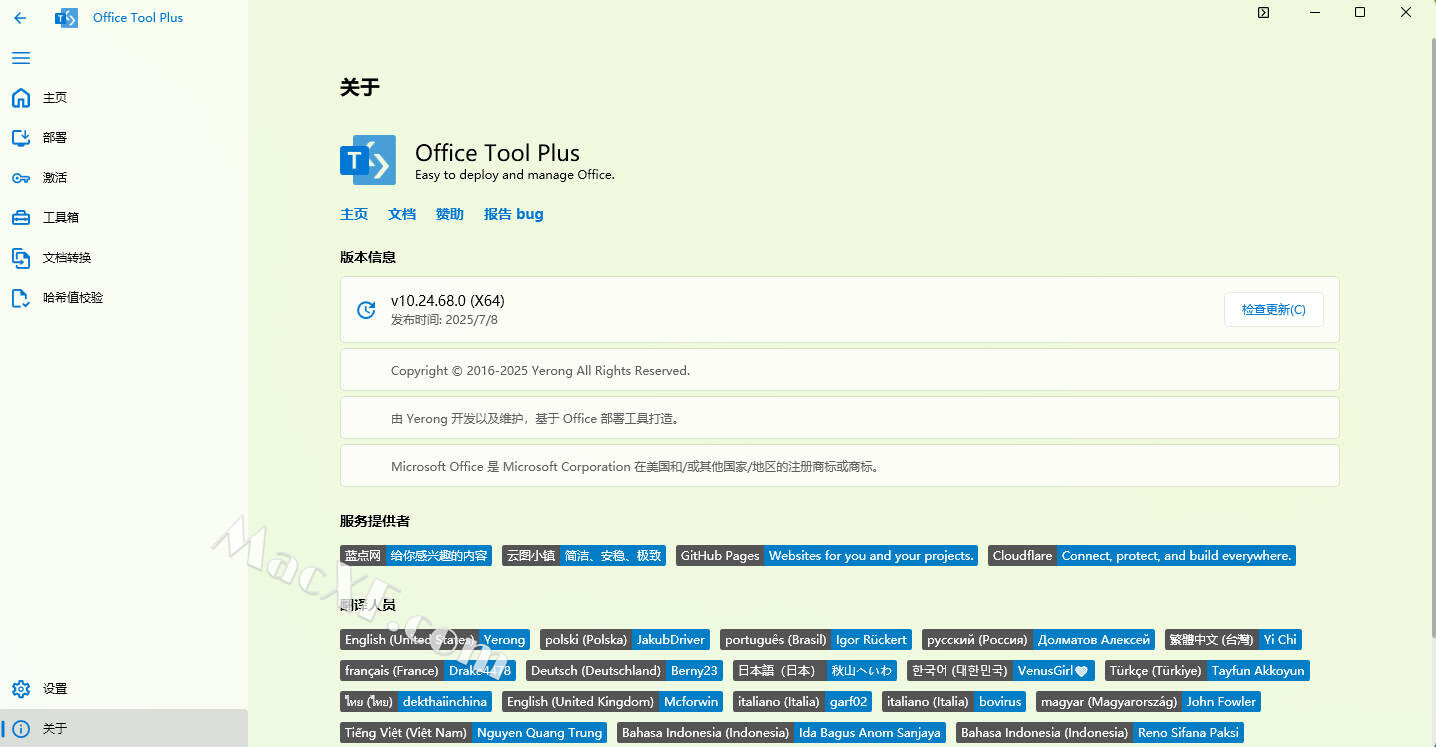Viewport: 1436px width, 747px height.
Task: Click the English (United States) Yerong translator badge
Action: pos(435,640)
